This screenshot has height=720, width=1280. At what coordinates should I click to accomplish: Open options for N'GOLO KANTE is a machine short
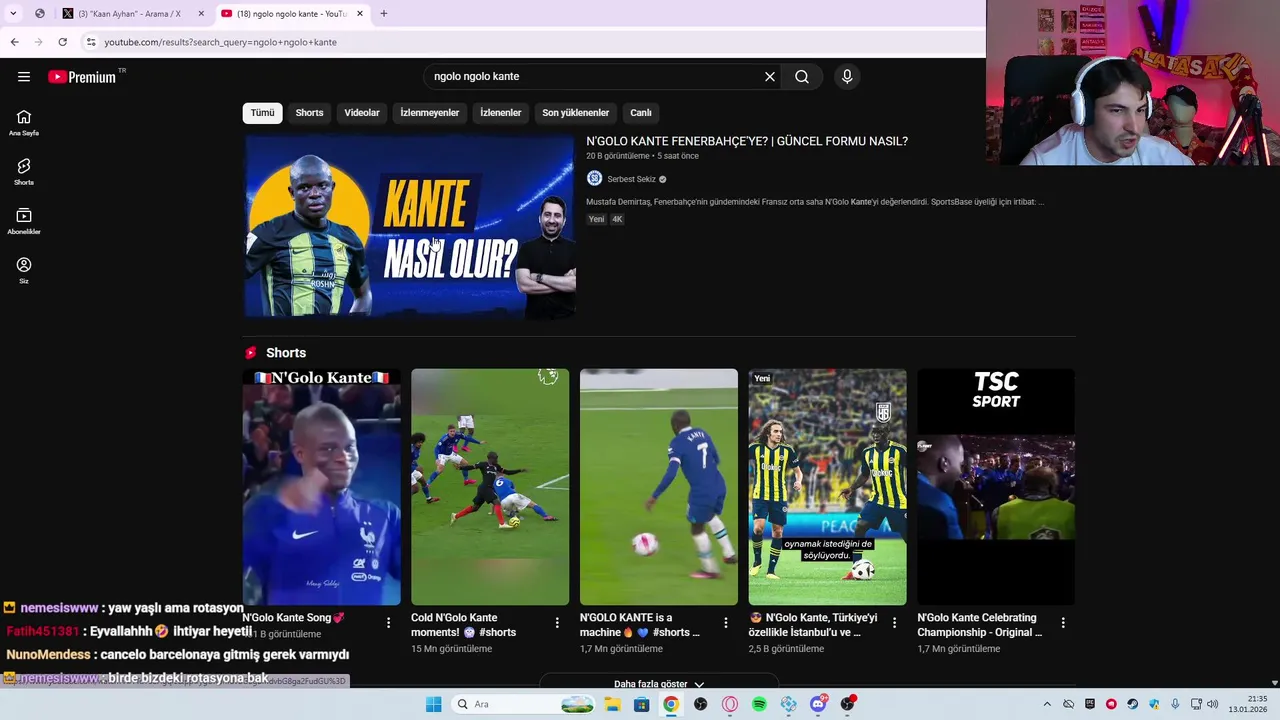[x=726, y=623]
